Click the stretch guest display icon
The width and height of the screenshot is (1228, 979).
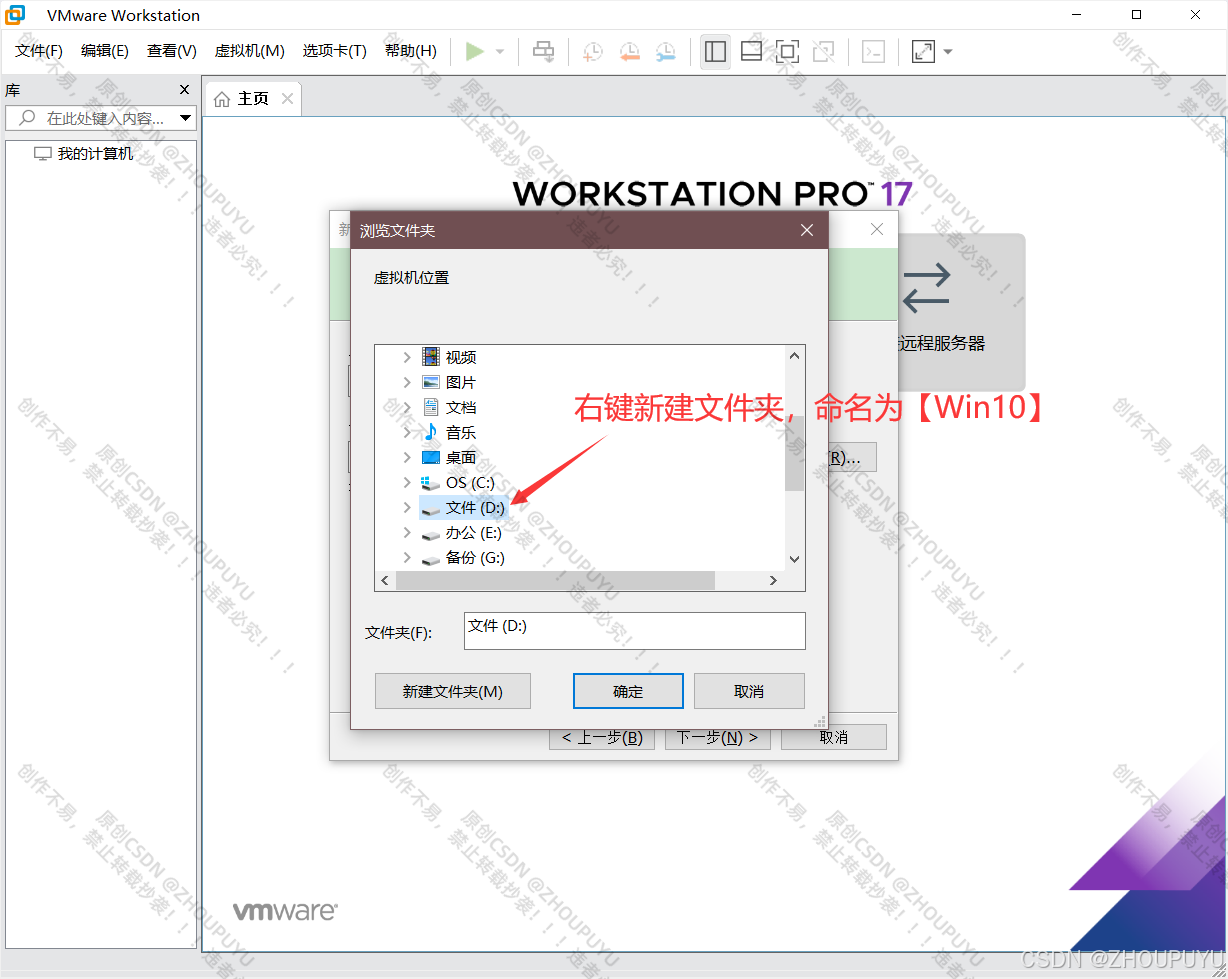(923, 51)
